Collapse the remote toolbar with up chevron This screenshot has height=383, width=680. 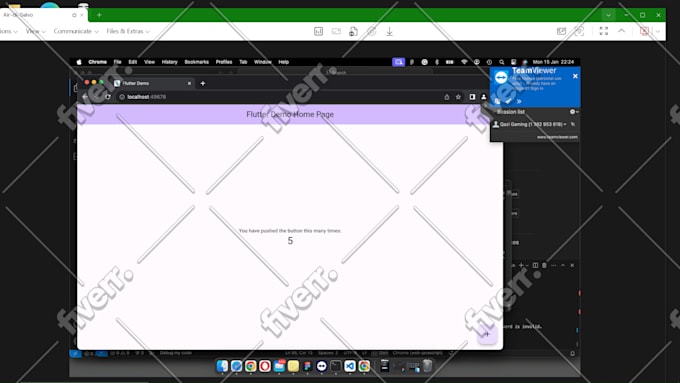[621, 31]
